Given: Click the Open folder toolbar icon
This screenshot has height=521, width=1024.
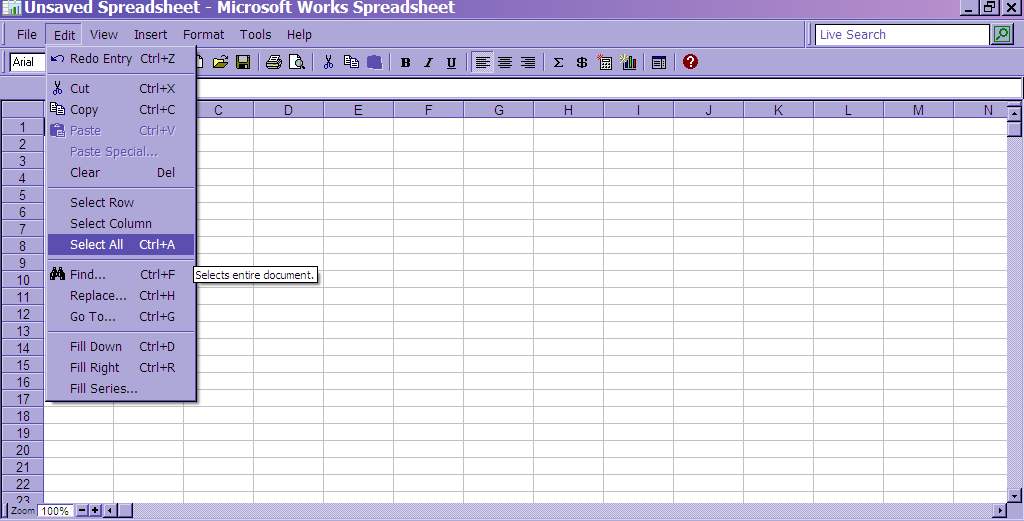Looking at the screenshot, I should [220, 62].
